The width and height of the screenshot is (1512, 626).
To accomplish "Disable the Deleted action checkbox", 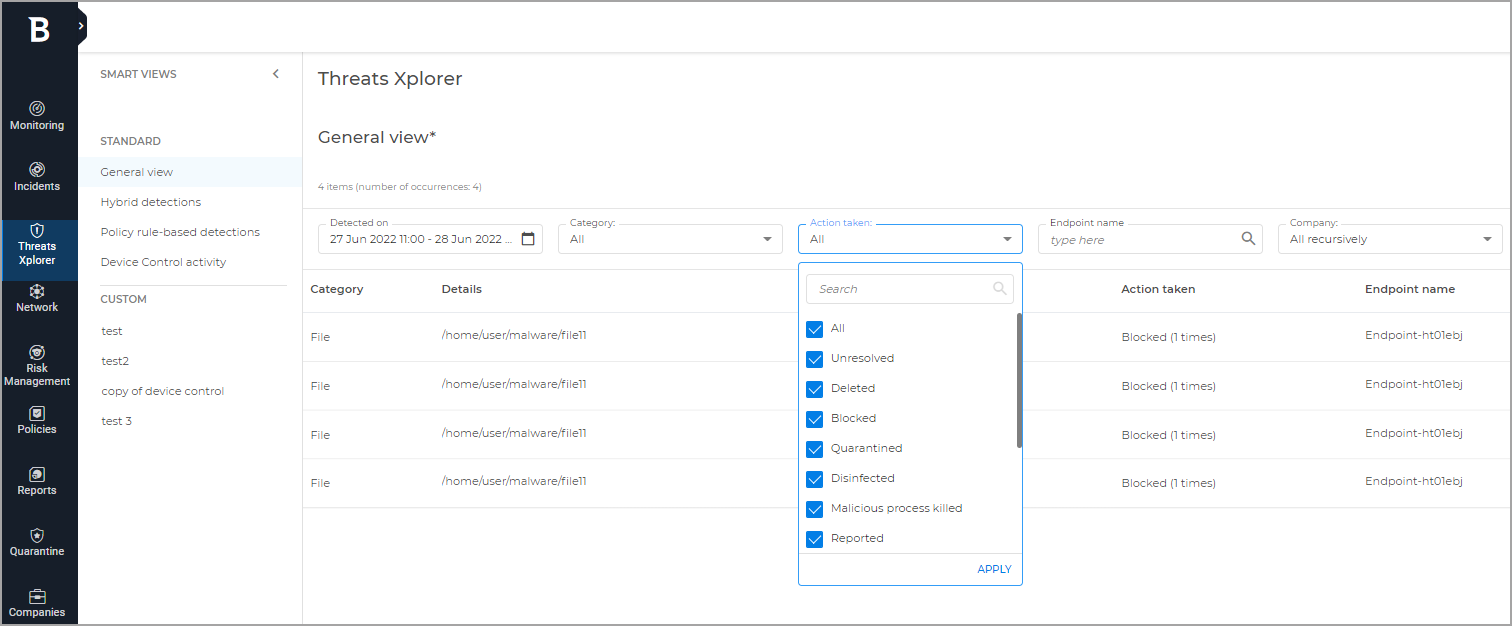I will point(814,388).
